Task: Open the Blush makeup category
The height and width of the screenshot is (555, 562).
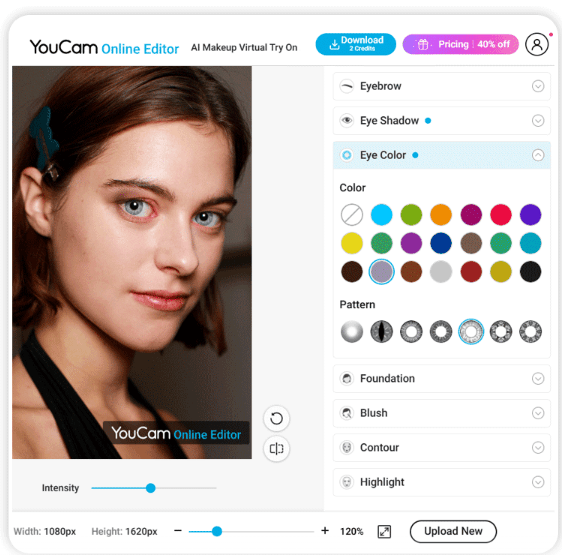Action: coord(442,413)
